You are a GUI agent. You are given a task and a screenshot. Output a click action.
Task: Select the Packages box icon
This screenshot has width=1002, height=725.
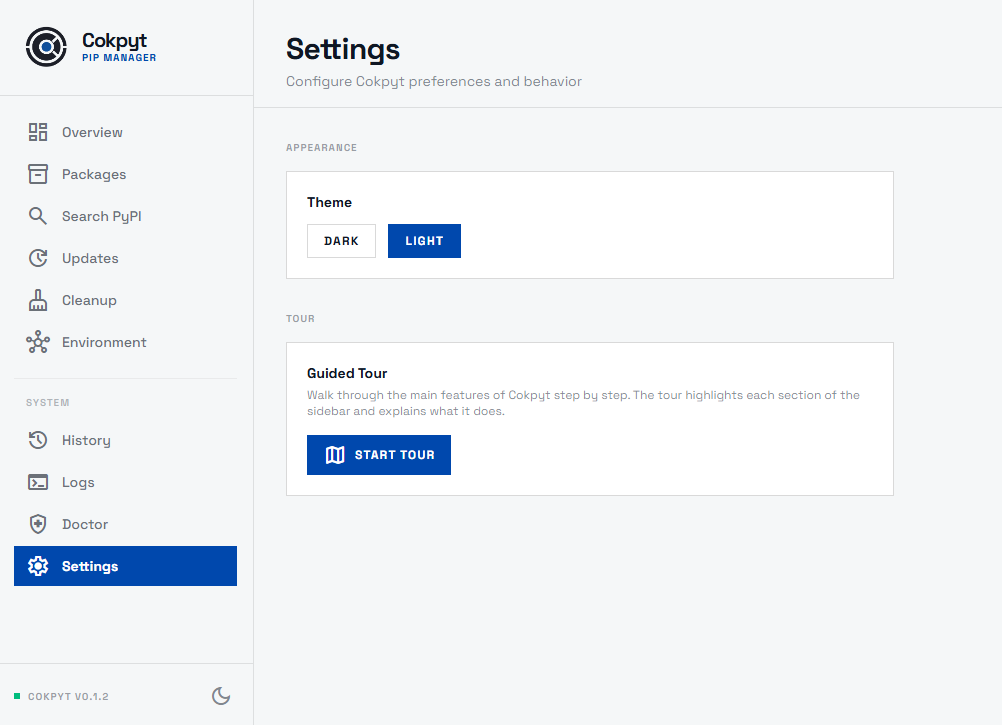[x=38, y=173]
